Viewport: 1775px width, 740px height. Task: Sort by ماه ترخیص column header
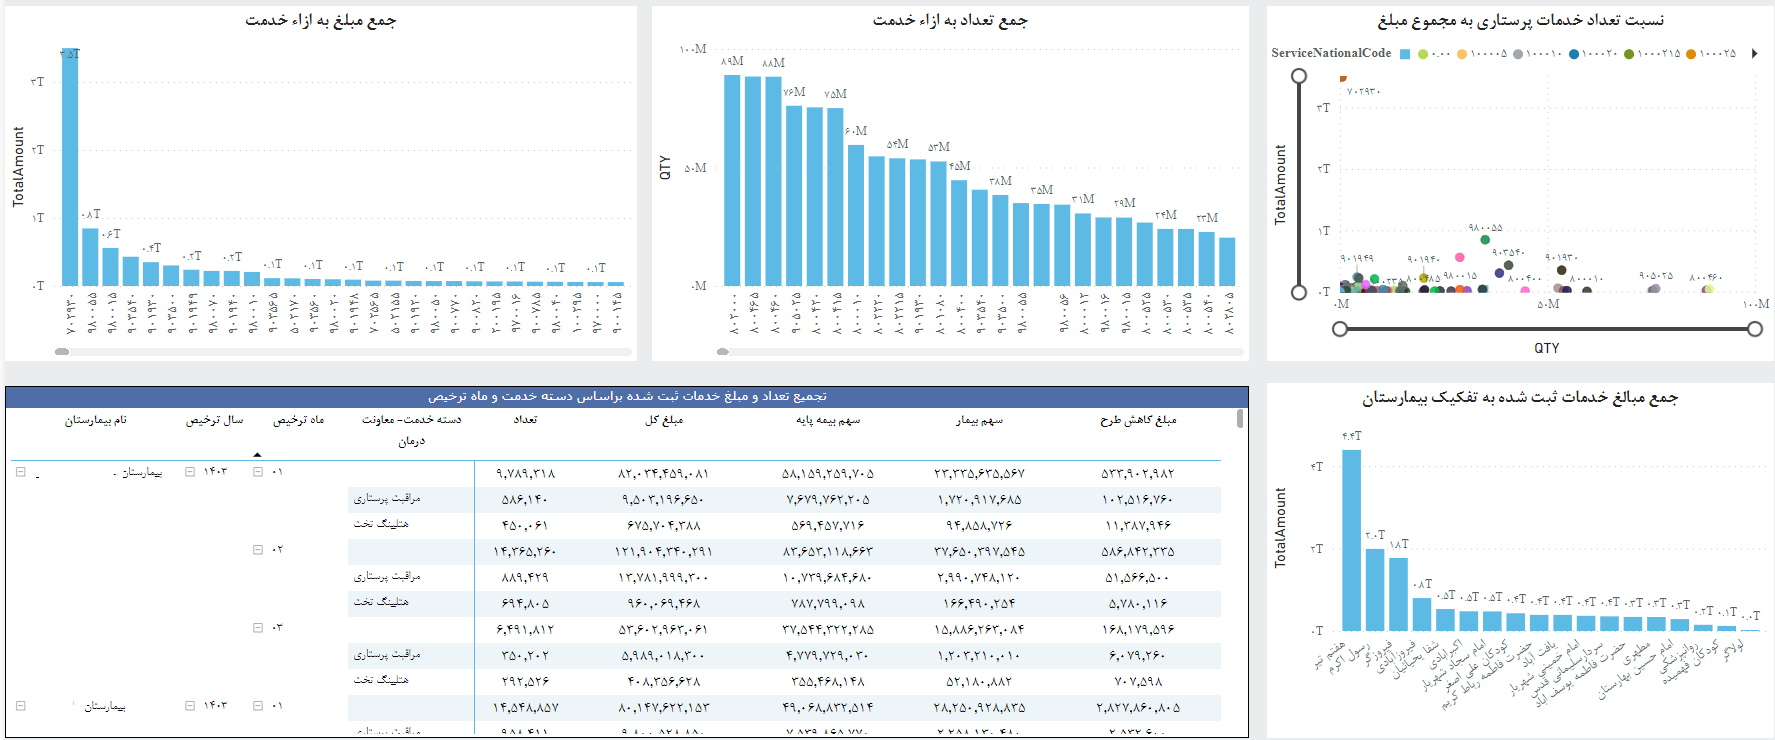(299, 420)
